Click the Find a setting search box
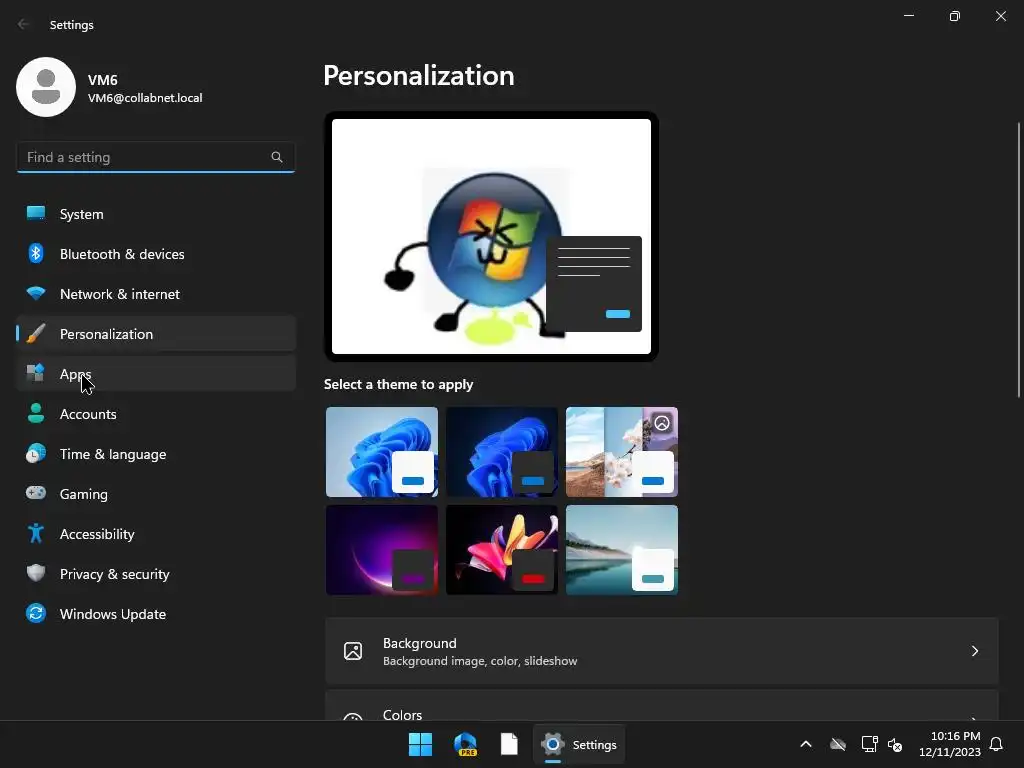The width and height of the screenshot is (1024, 768). [x=155, y=157]
